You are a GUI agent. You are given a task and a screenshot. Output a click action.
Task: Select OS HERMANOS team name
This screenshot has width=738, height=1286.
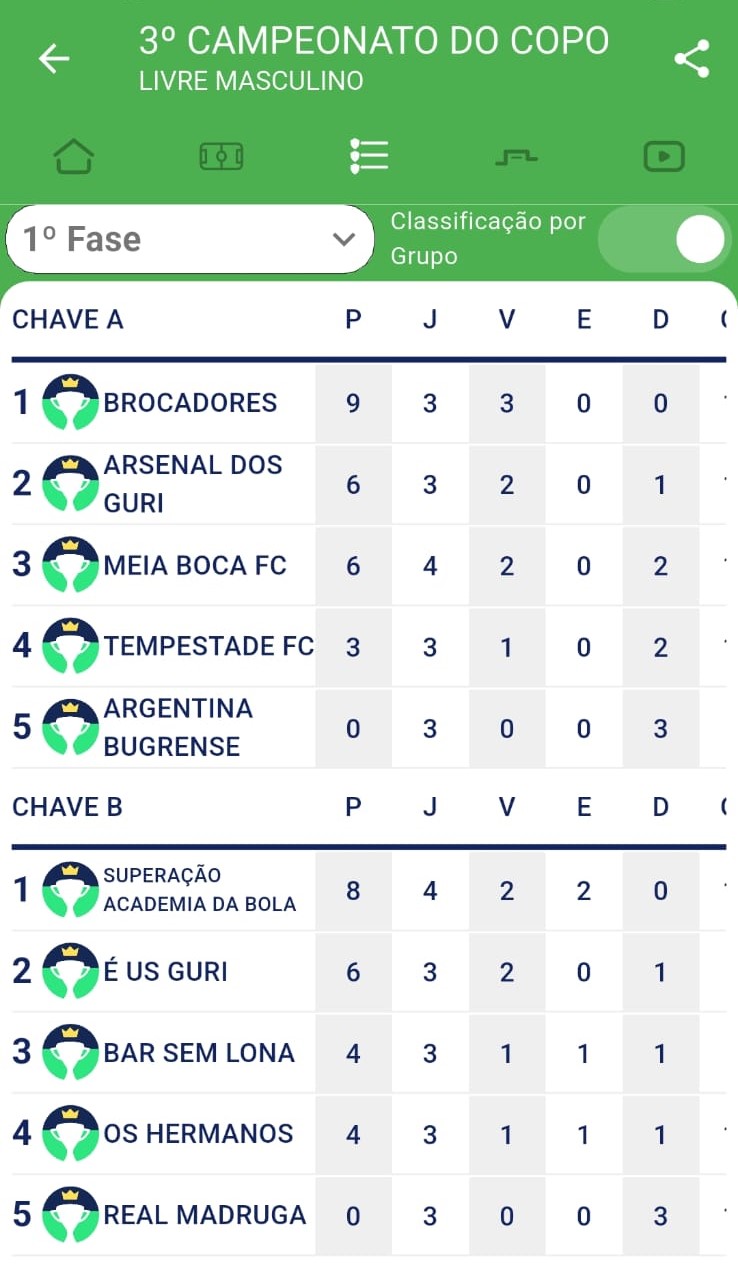(198, 1134)
